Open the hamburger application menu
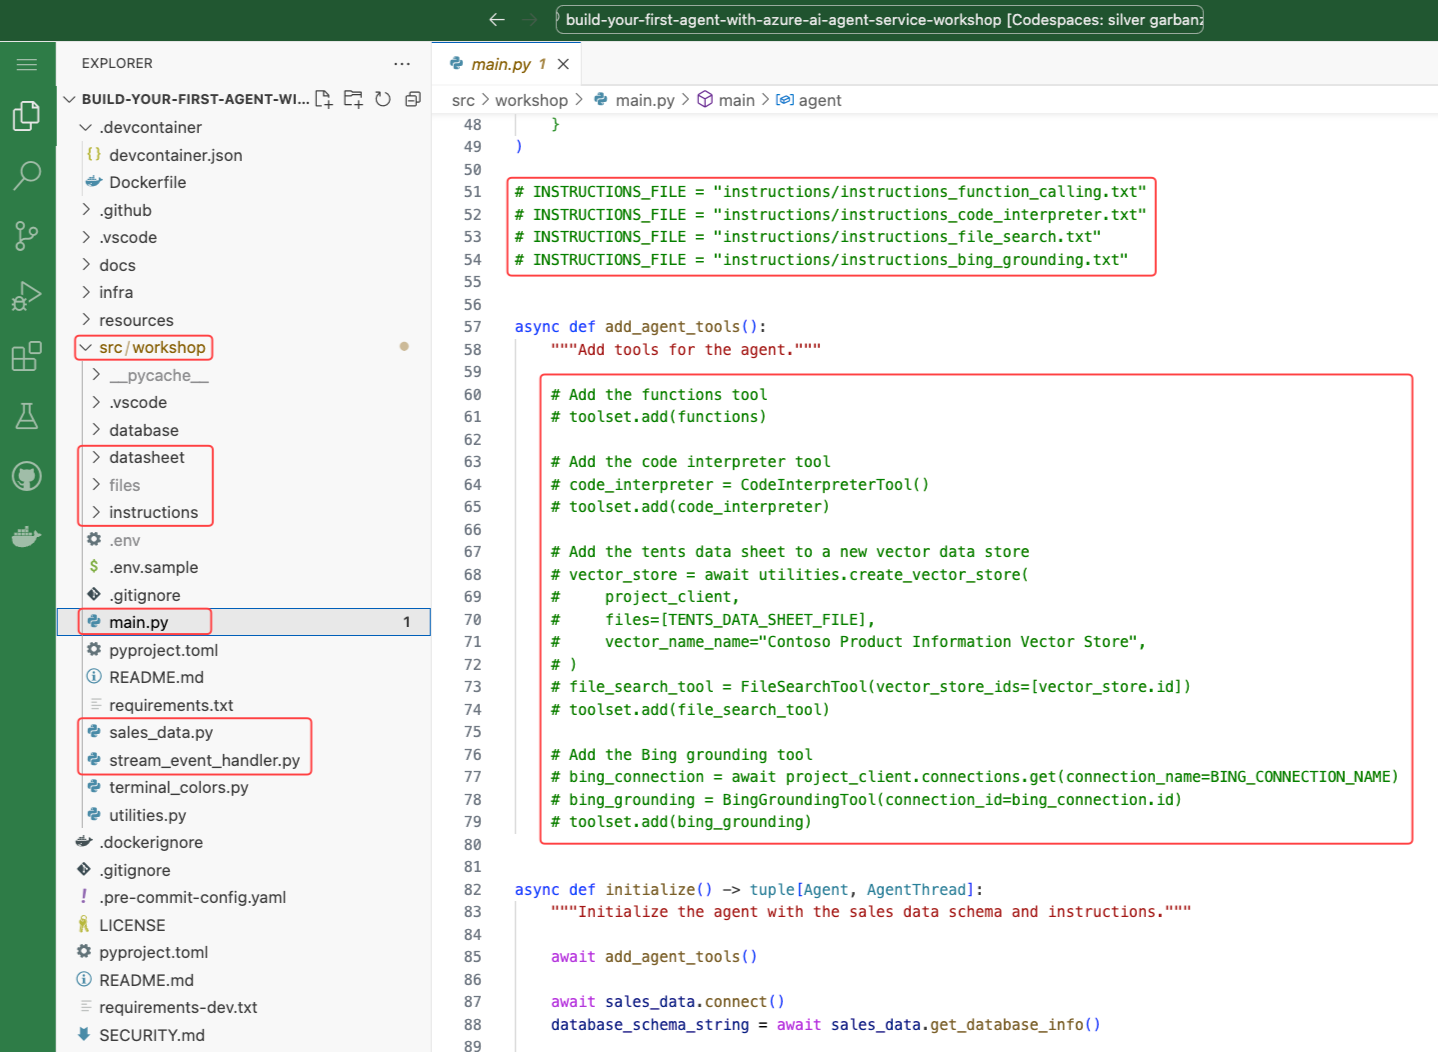This screenshot has width=1438, height=1052. tap(27, 64)
